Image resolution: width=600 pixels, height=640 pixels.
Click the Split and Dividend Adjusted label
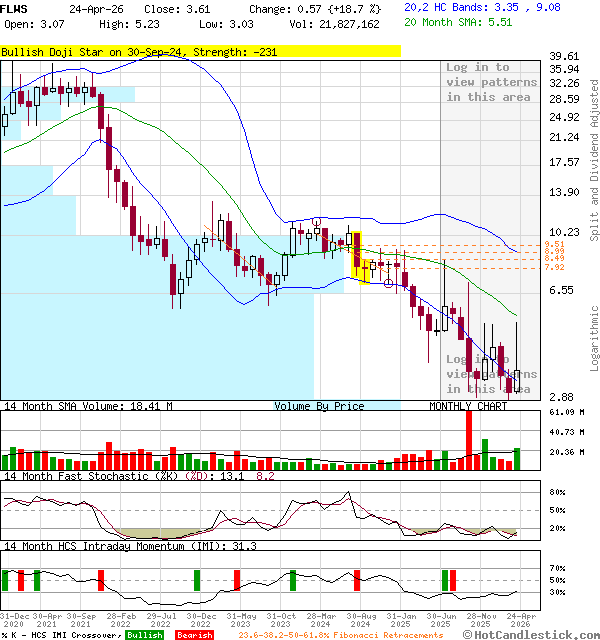coord(594,160)
